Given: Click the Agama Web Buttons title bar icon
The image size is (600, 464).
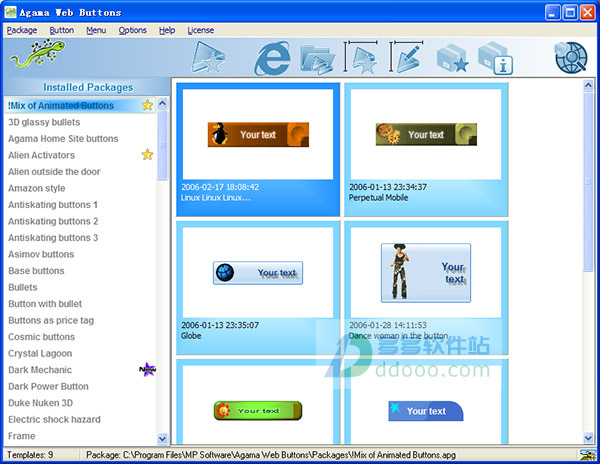Looking at the screenshot, I should 10,12.
